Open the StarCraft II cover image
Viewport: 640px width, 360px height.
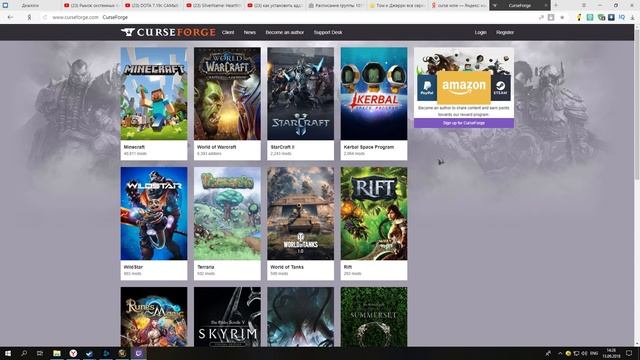300,93
